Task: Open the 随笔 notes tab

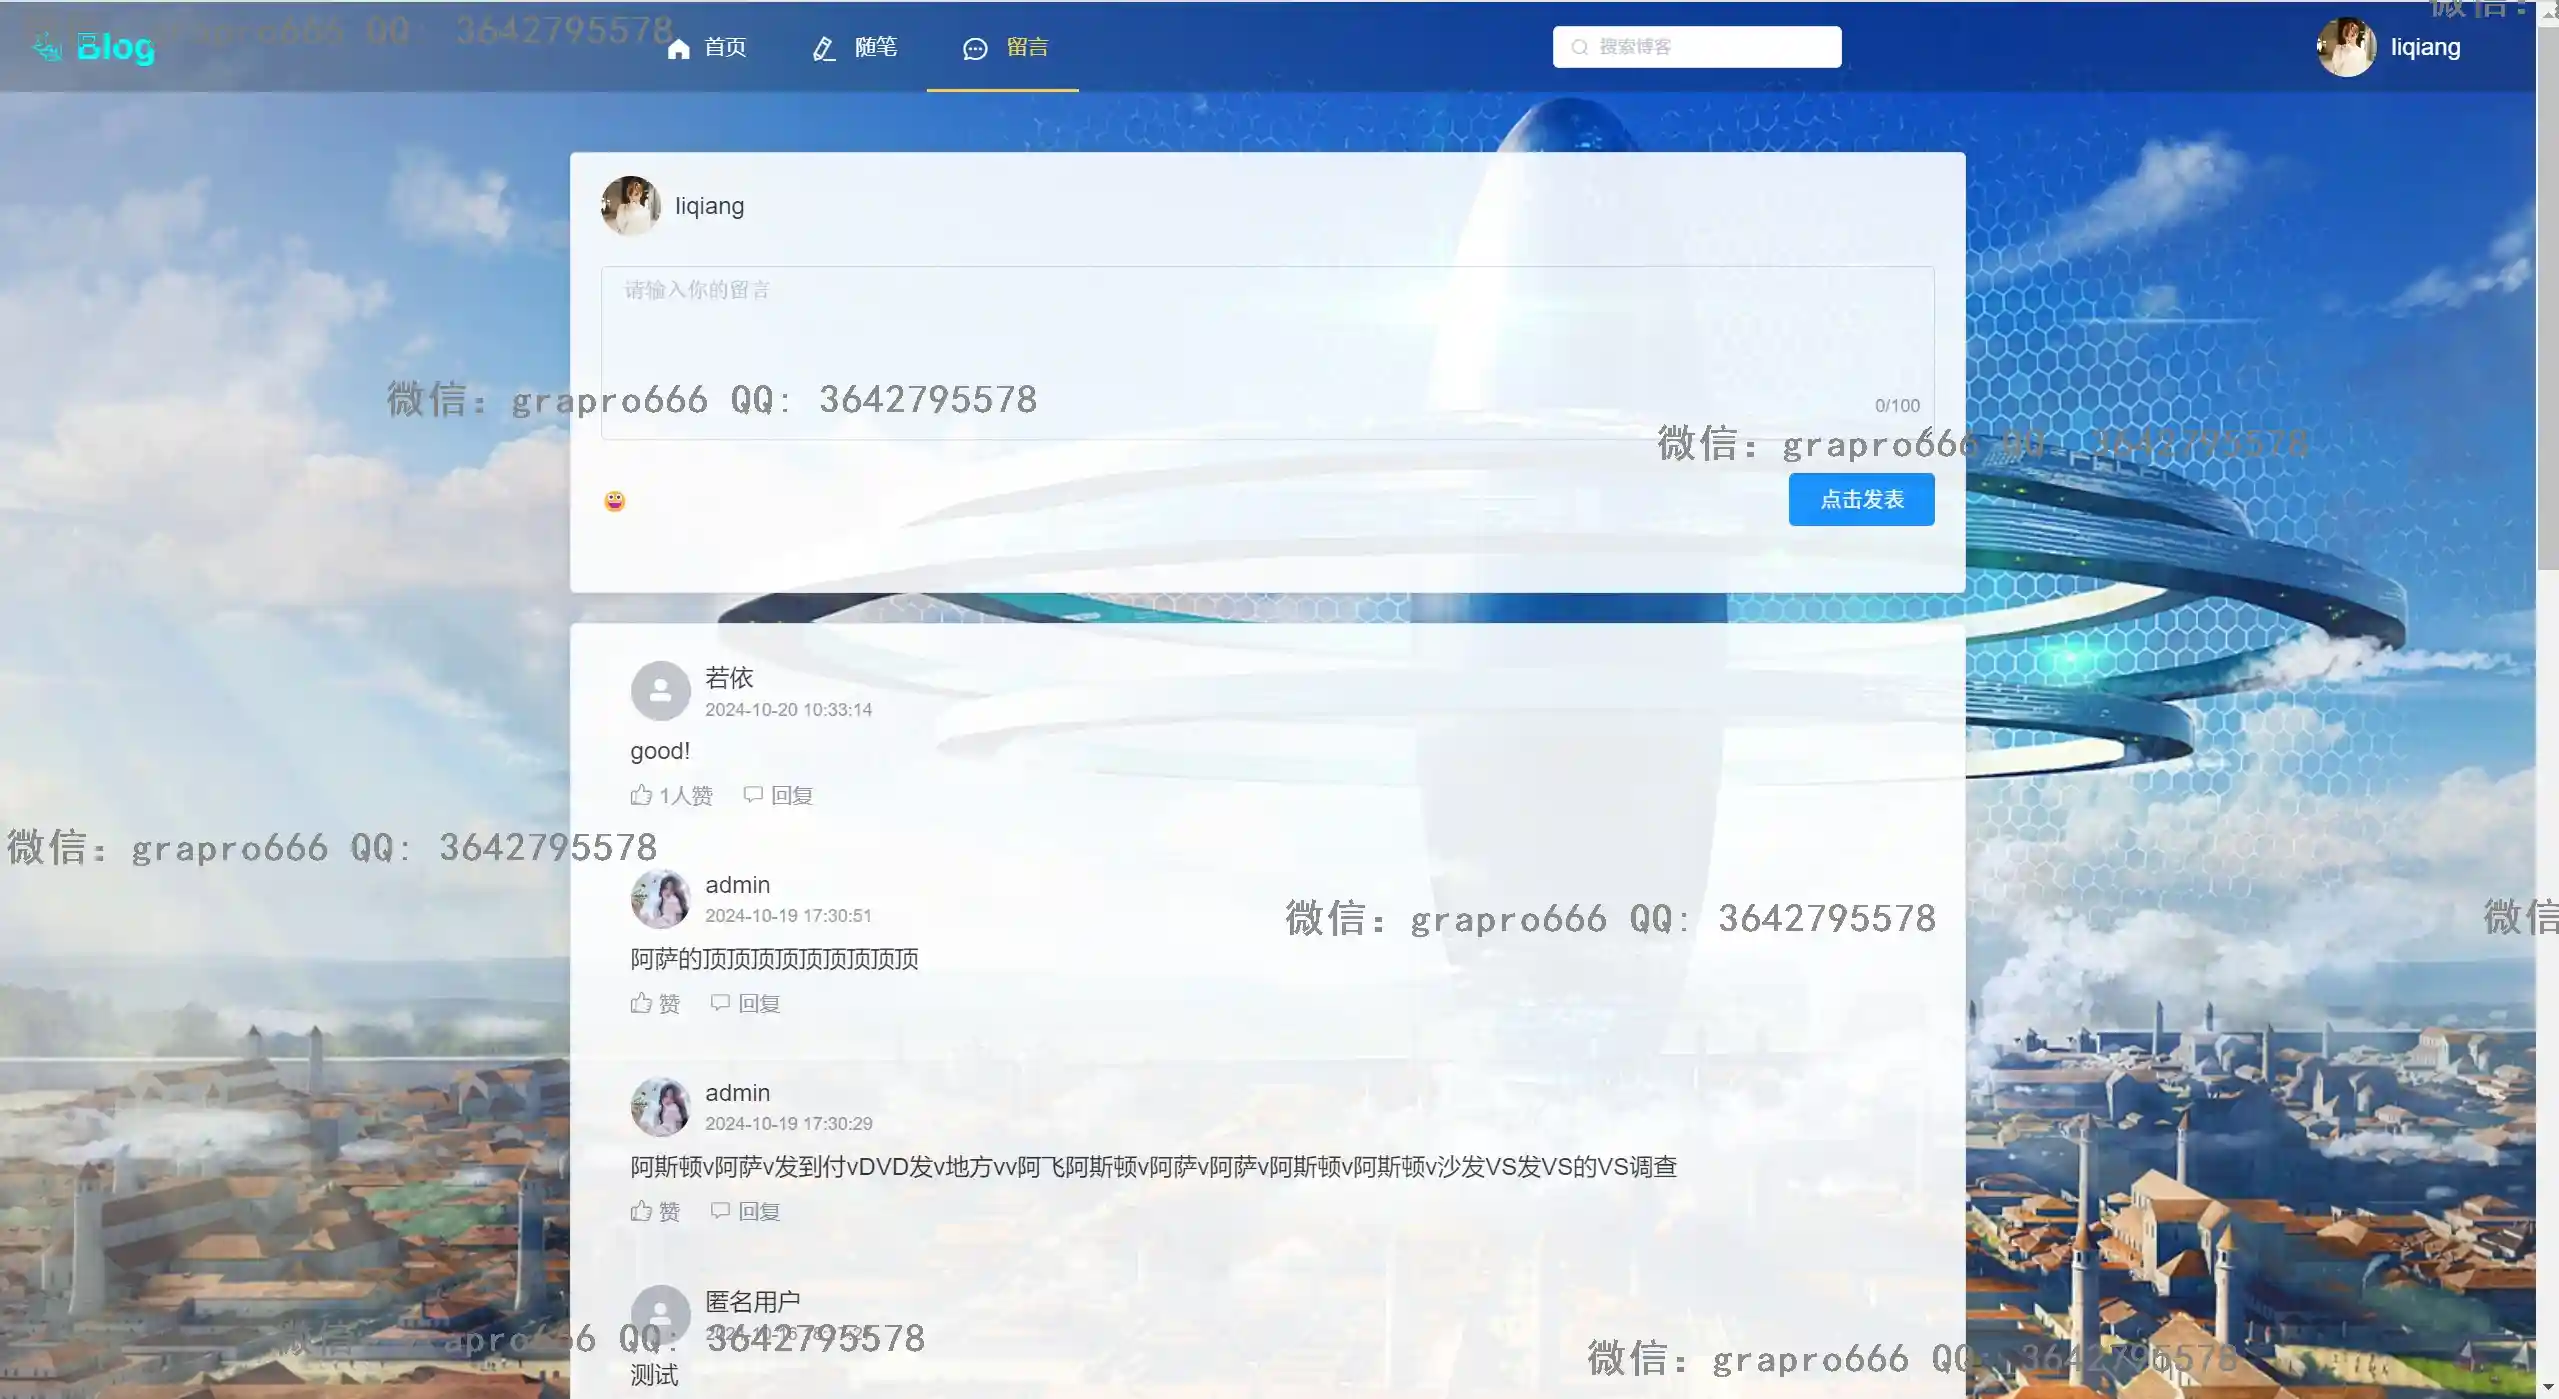Action: click(x=855, y=47)
